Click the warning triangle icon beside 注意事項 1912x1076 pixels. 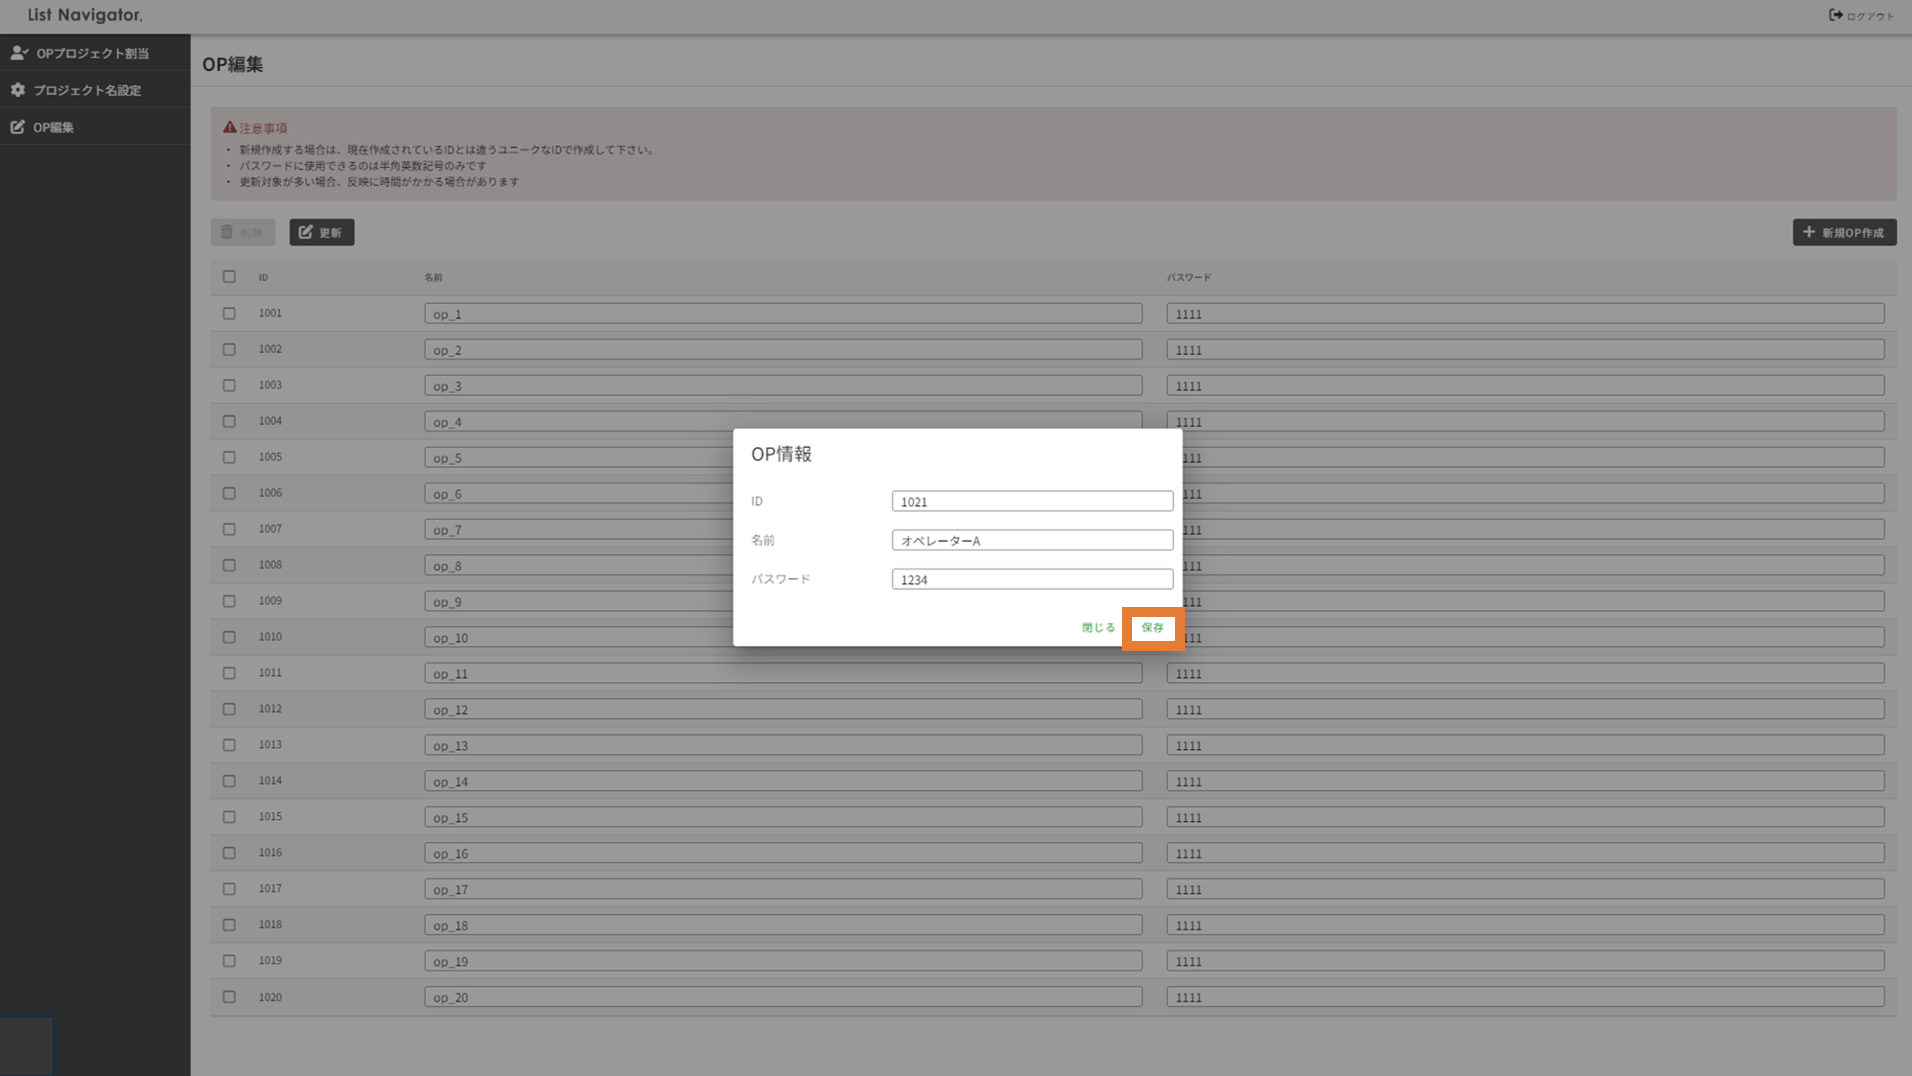230,128
